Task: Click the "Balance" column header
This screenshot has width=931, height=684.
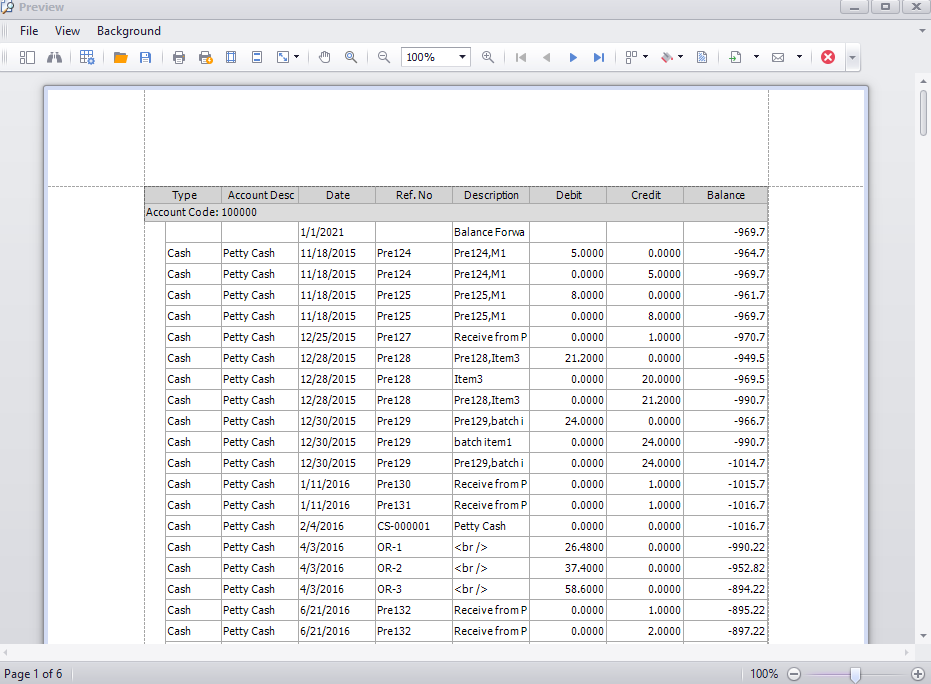Action: [726, 195]
